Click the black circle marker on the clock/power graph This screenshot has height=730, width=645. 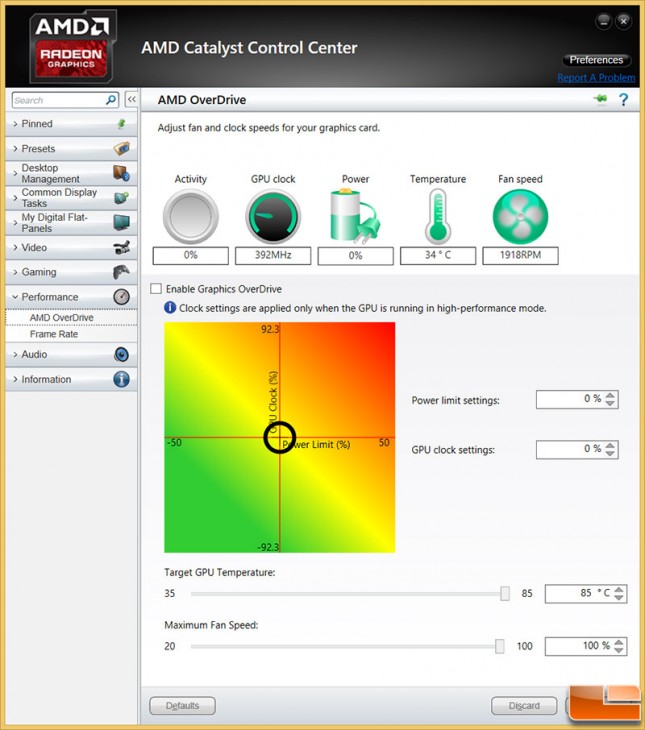[279, 437]
